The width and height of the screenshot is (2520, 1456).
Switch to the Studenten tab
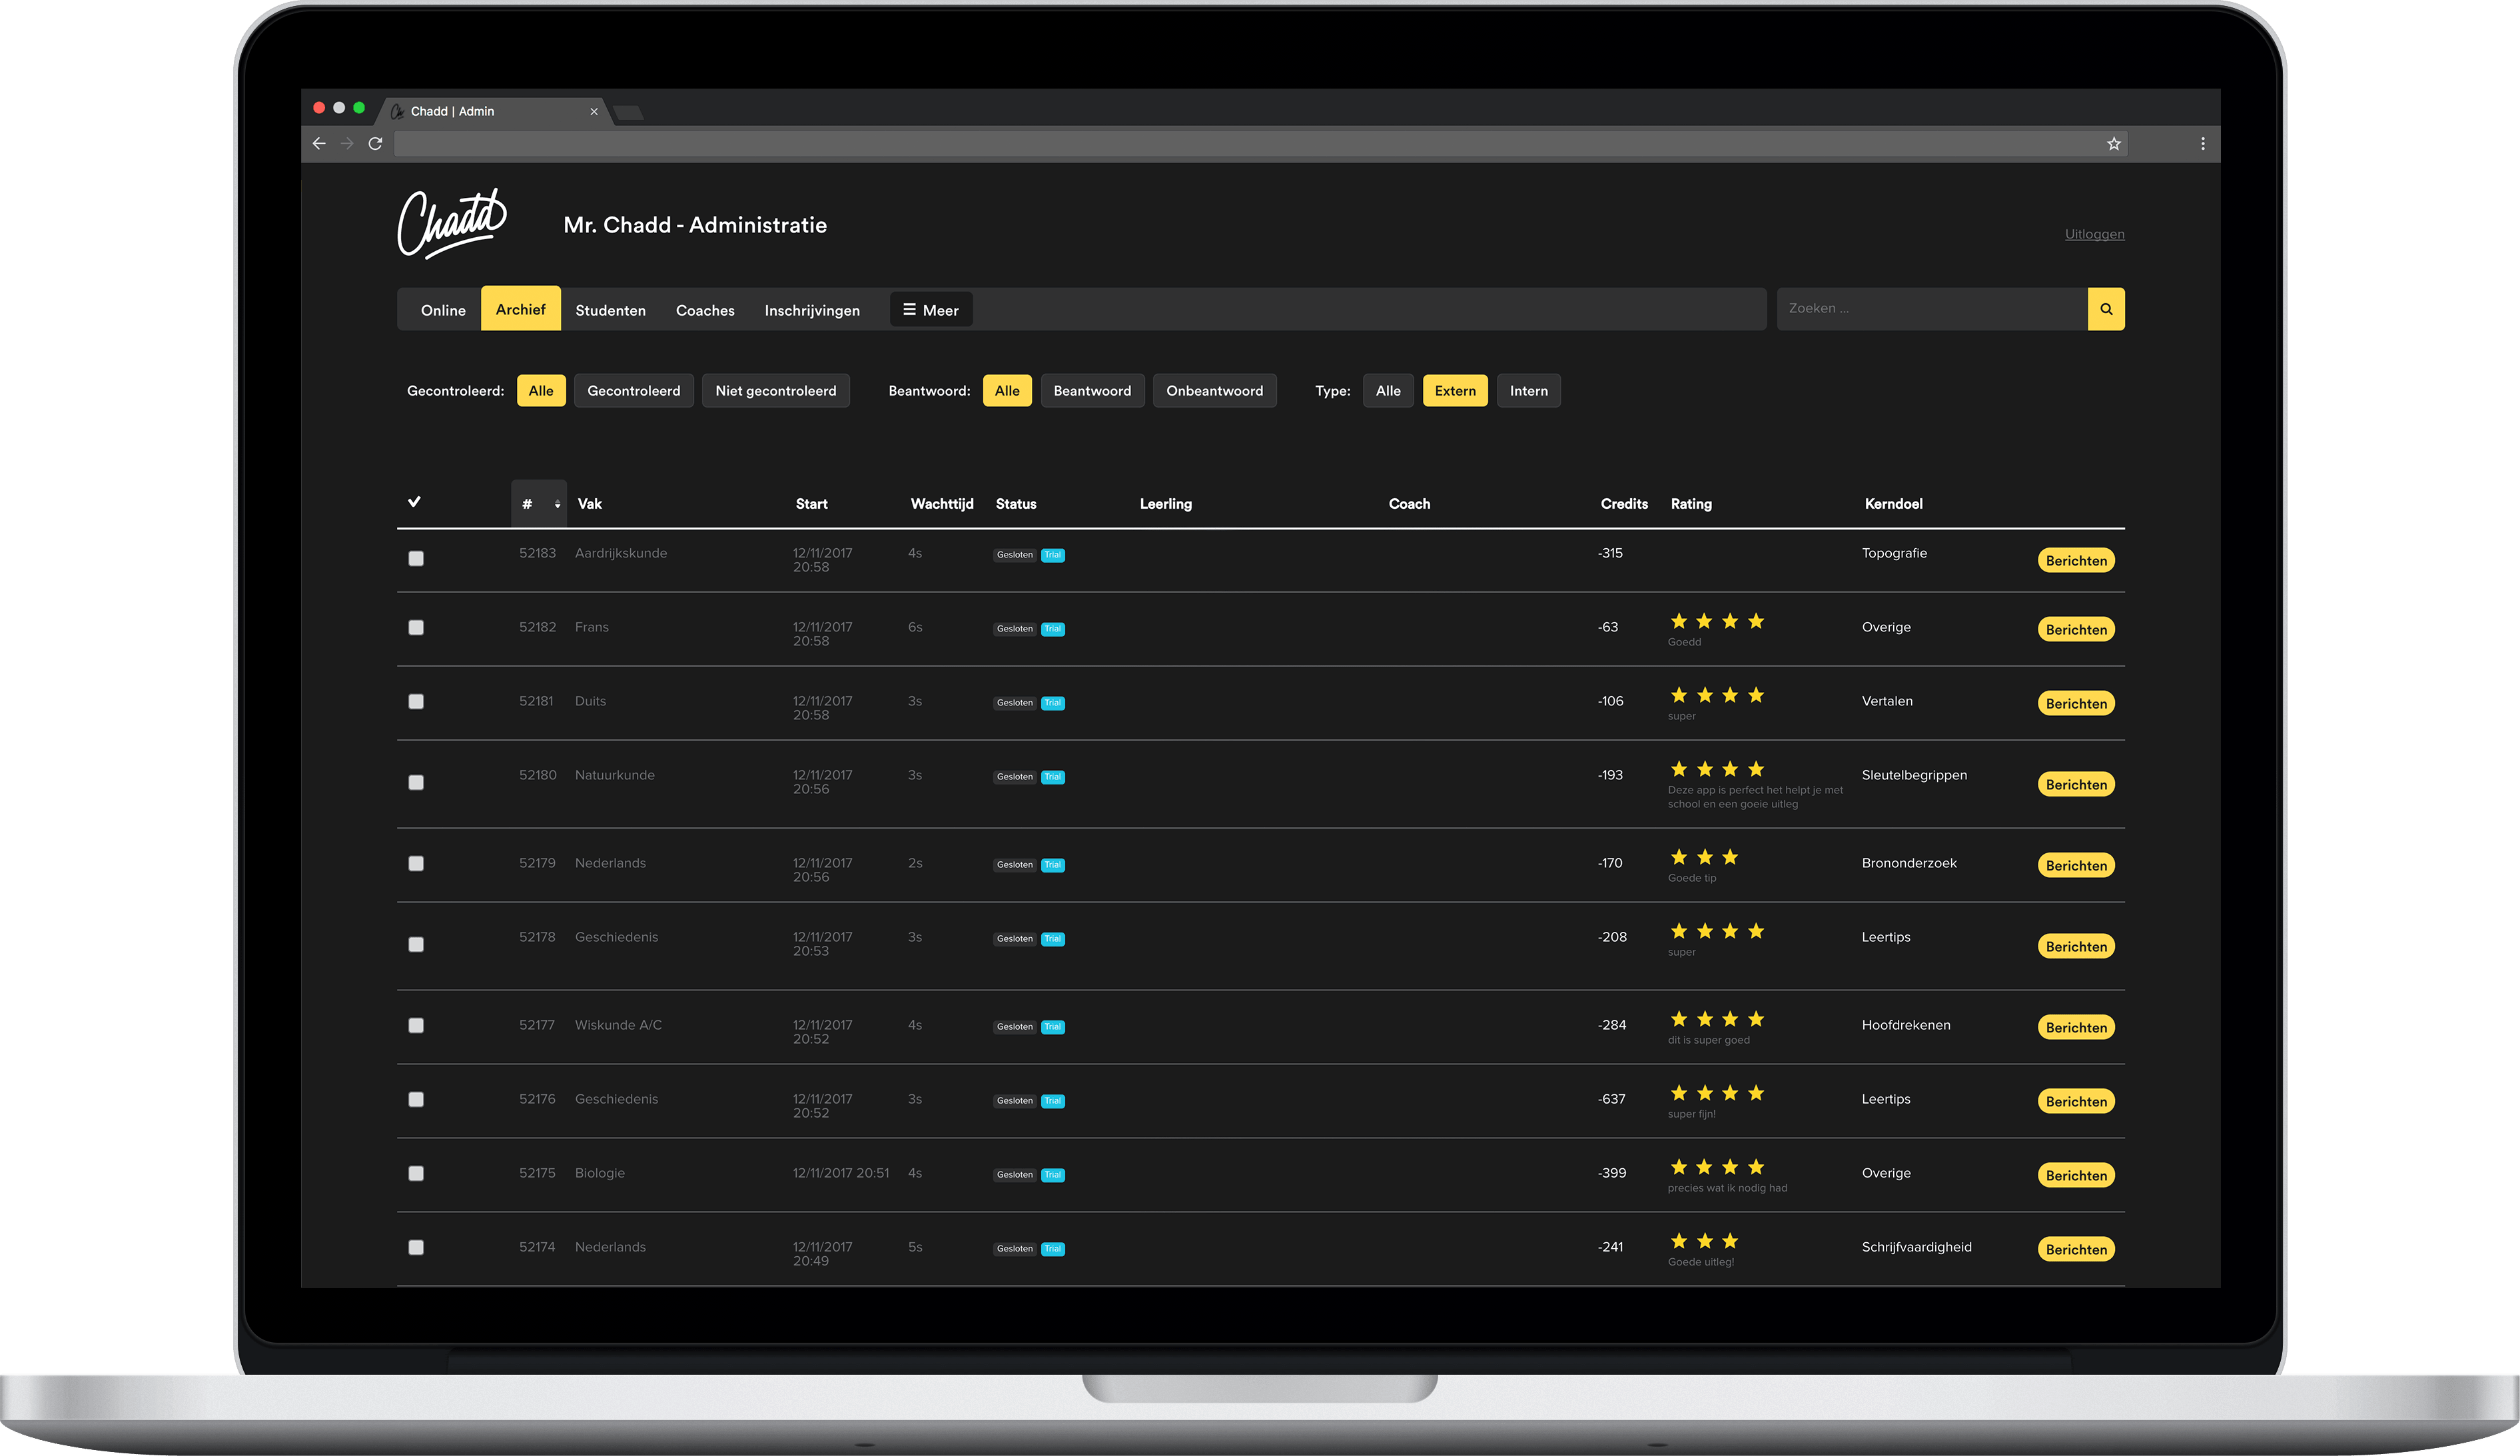coord(610,310)
